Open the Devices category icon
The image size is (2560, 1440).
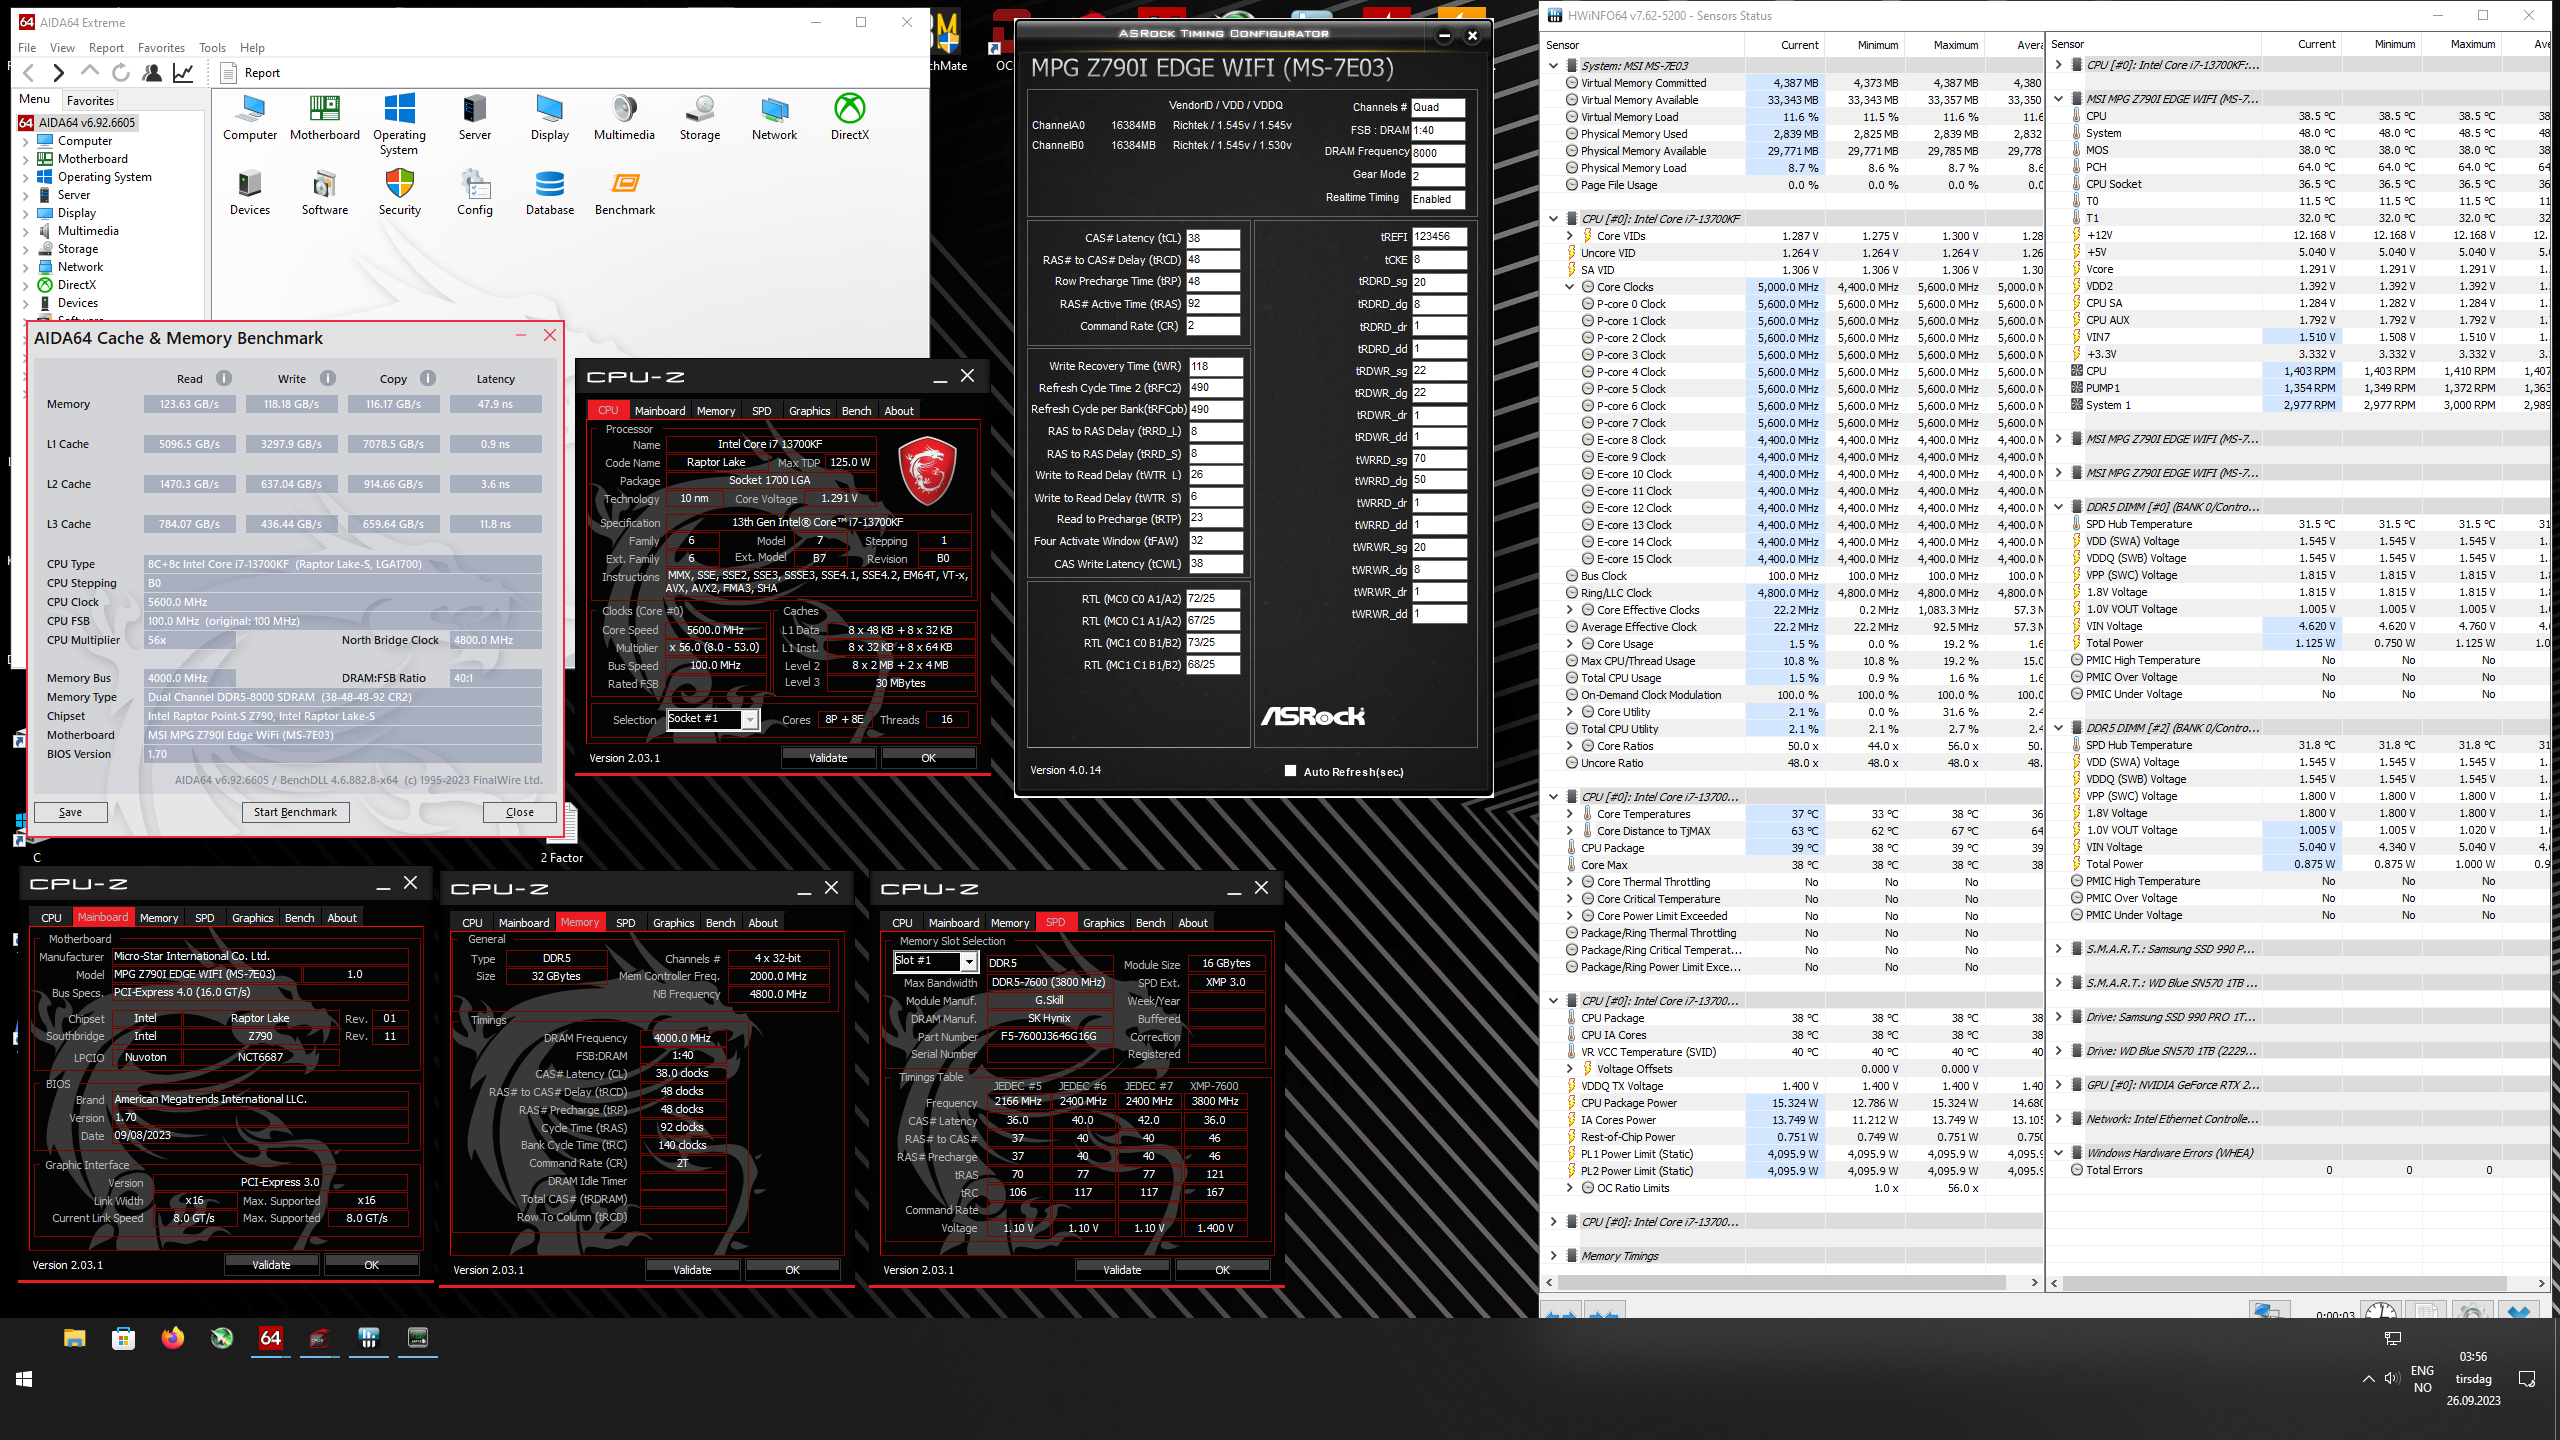(250, 192)
